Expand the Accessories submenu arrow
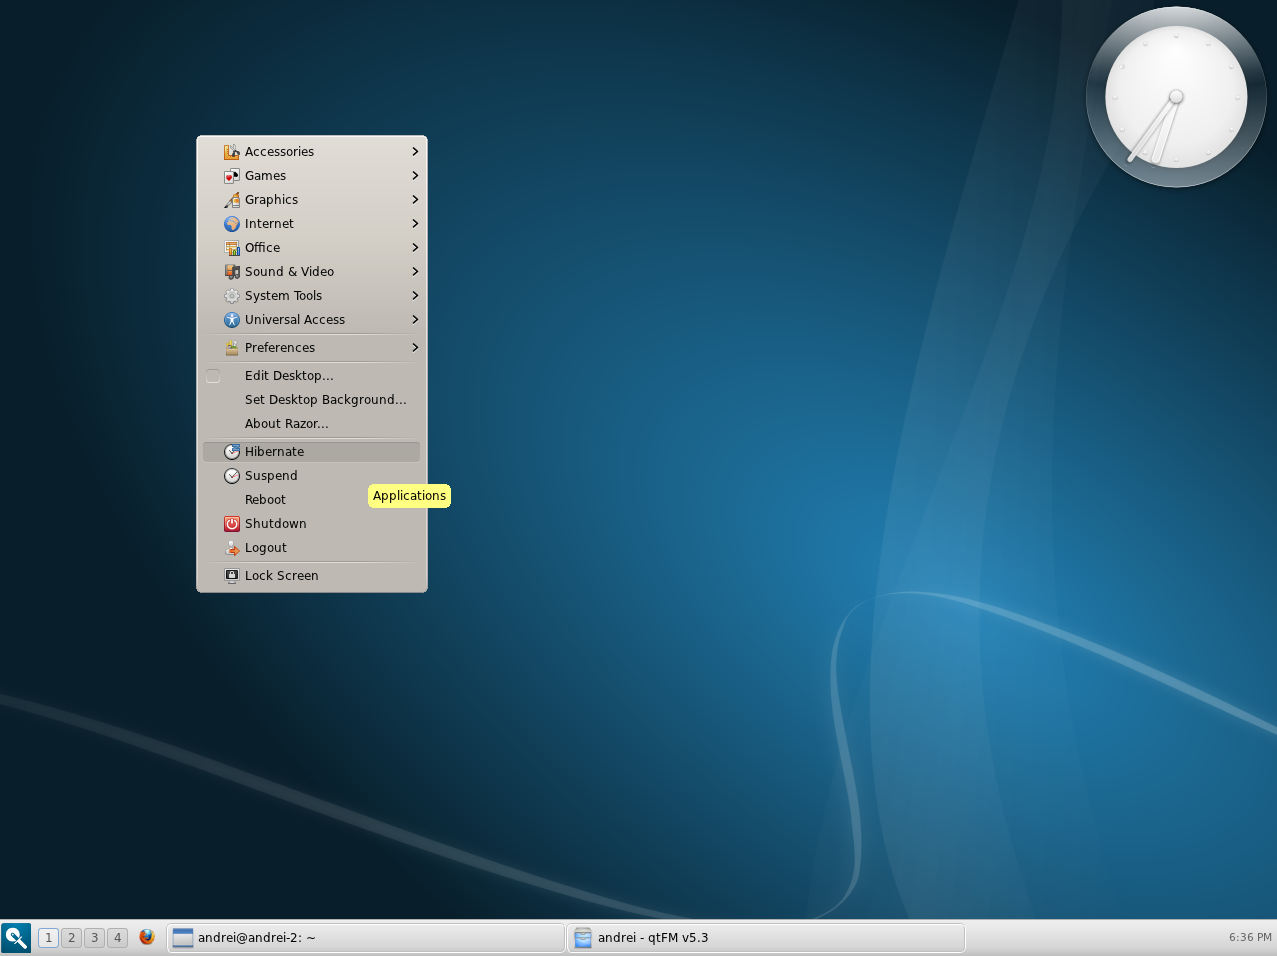The width and height of the screenshot is (1277, 956). click(415, 152)
